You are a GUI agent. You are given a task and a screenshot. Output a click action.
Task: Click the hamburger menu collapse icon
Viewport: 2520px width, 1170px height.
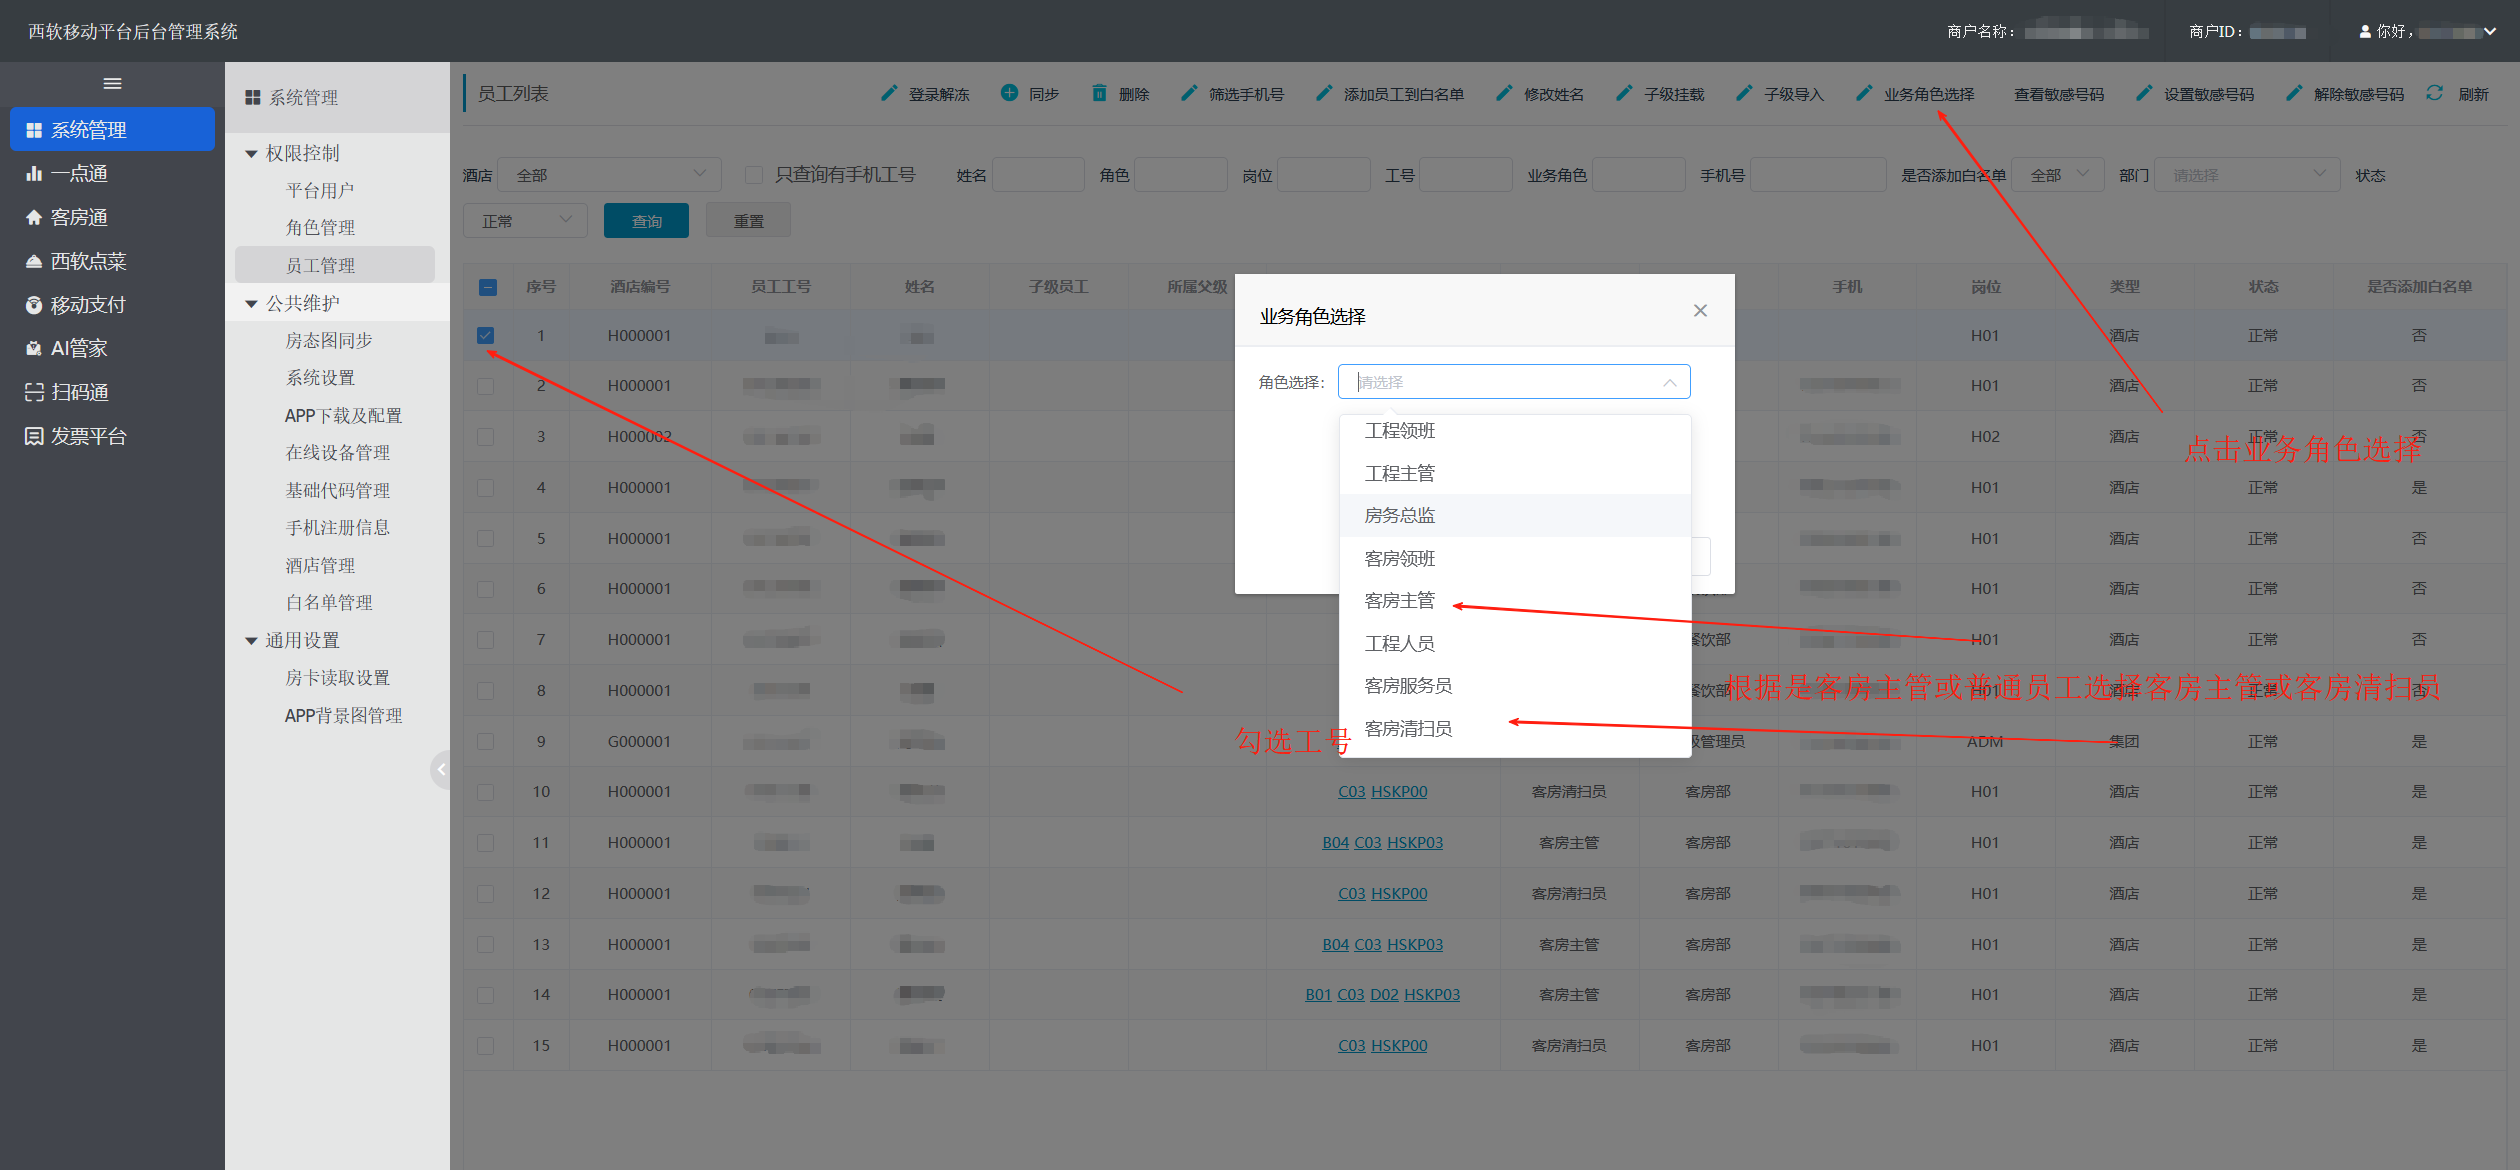click(112, 84)
